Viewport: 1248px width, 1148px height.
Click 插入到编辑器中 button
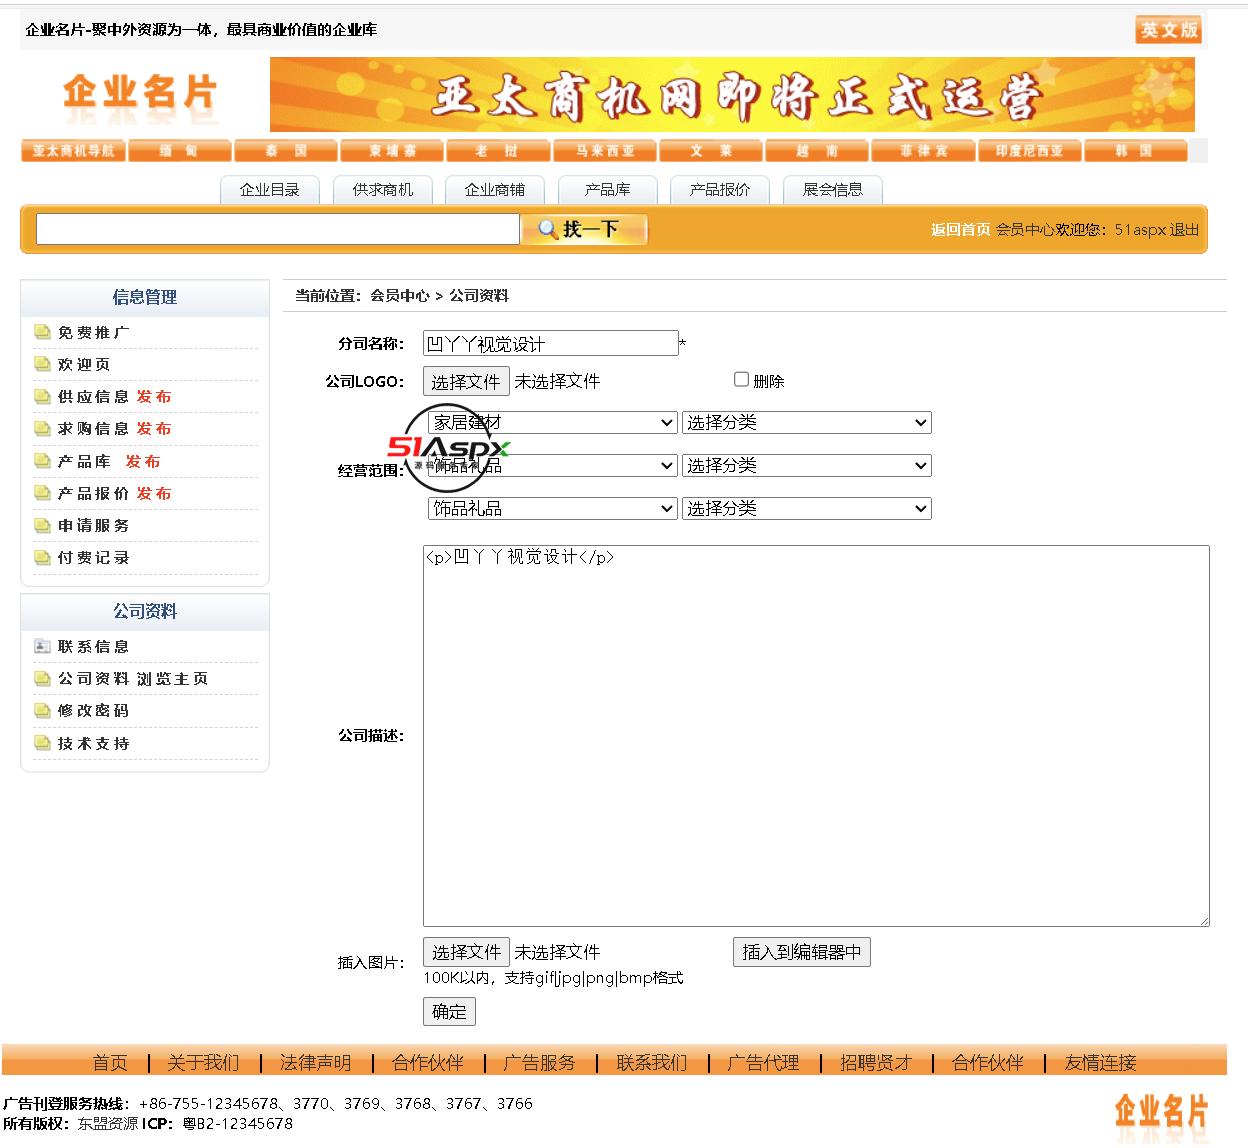pos(801,952)
